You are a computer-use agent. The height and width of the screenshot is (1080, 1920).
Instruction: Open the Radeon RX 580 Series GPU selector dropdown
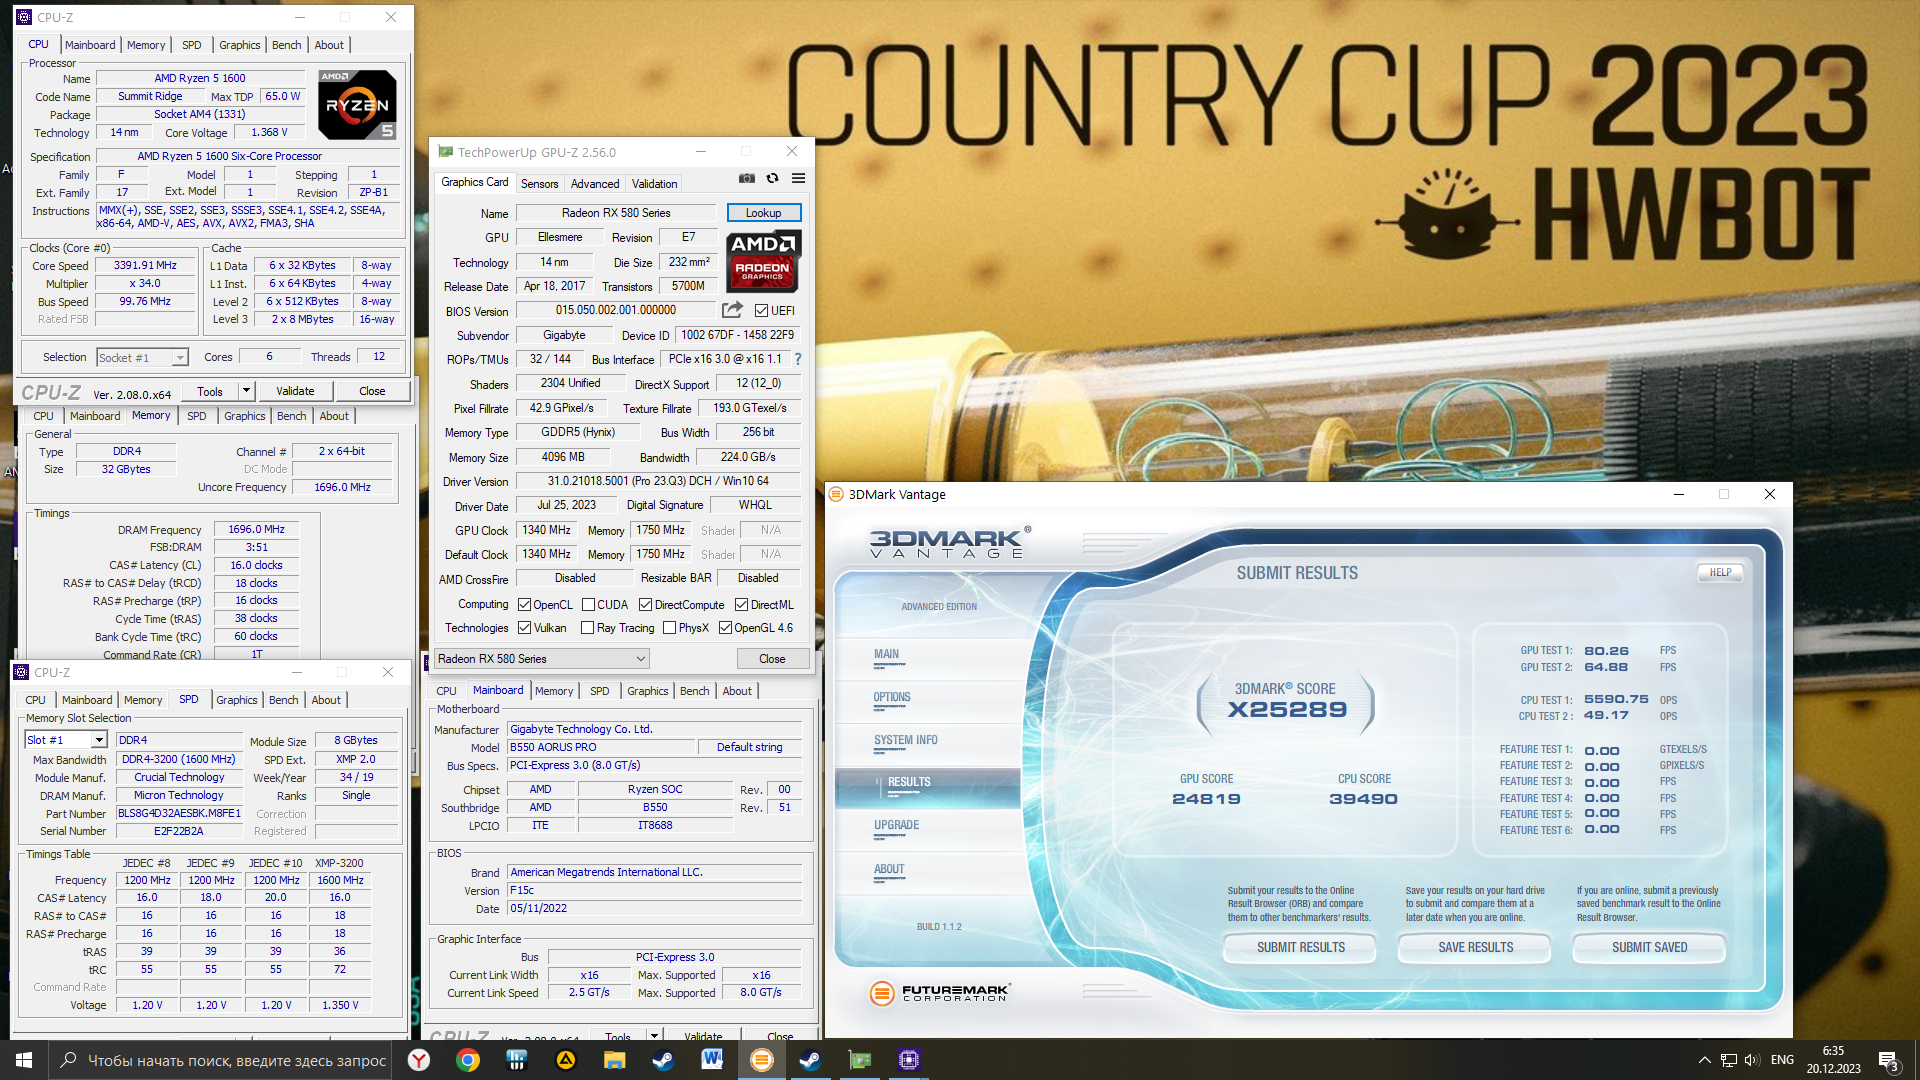(542, 659)
